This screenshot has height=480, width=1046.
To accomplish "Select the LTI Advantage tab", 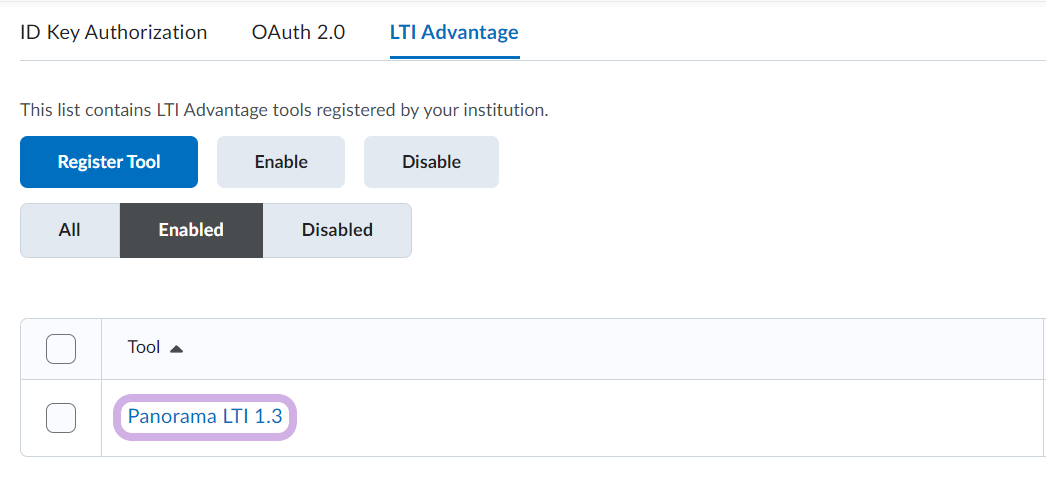I will (x=454, y=32).
